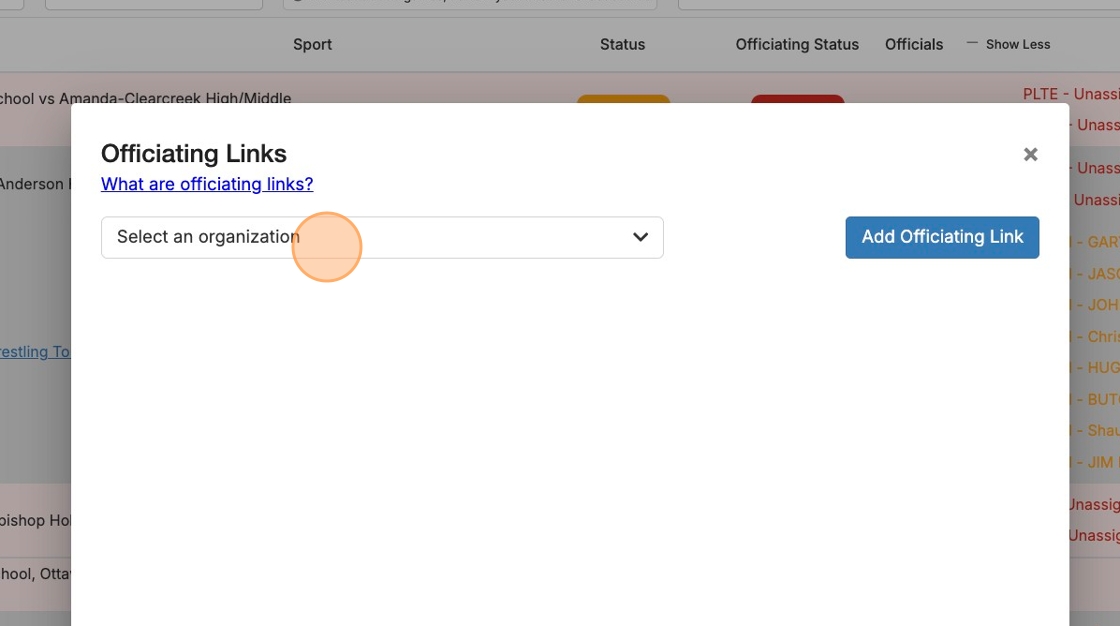Sort by the Sport column header
The height and width of the screenshot is (626, 1120).
(x=312, y=44)
